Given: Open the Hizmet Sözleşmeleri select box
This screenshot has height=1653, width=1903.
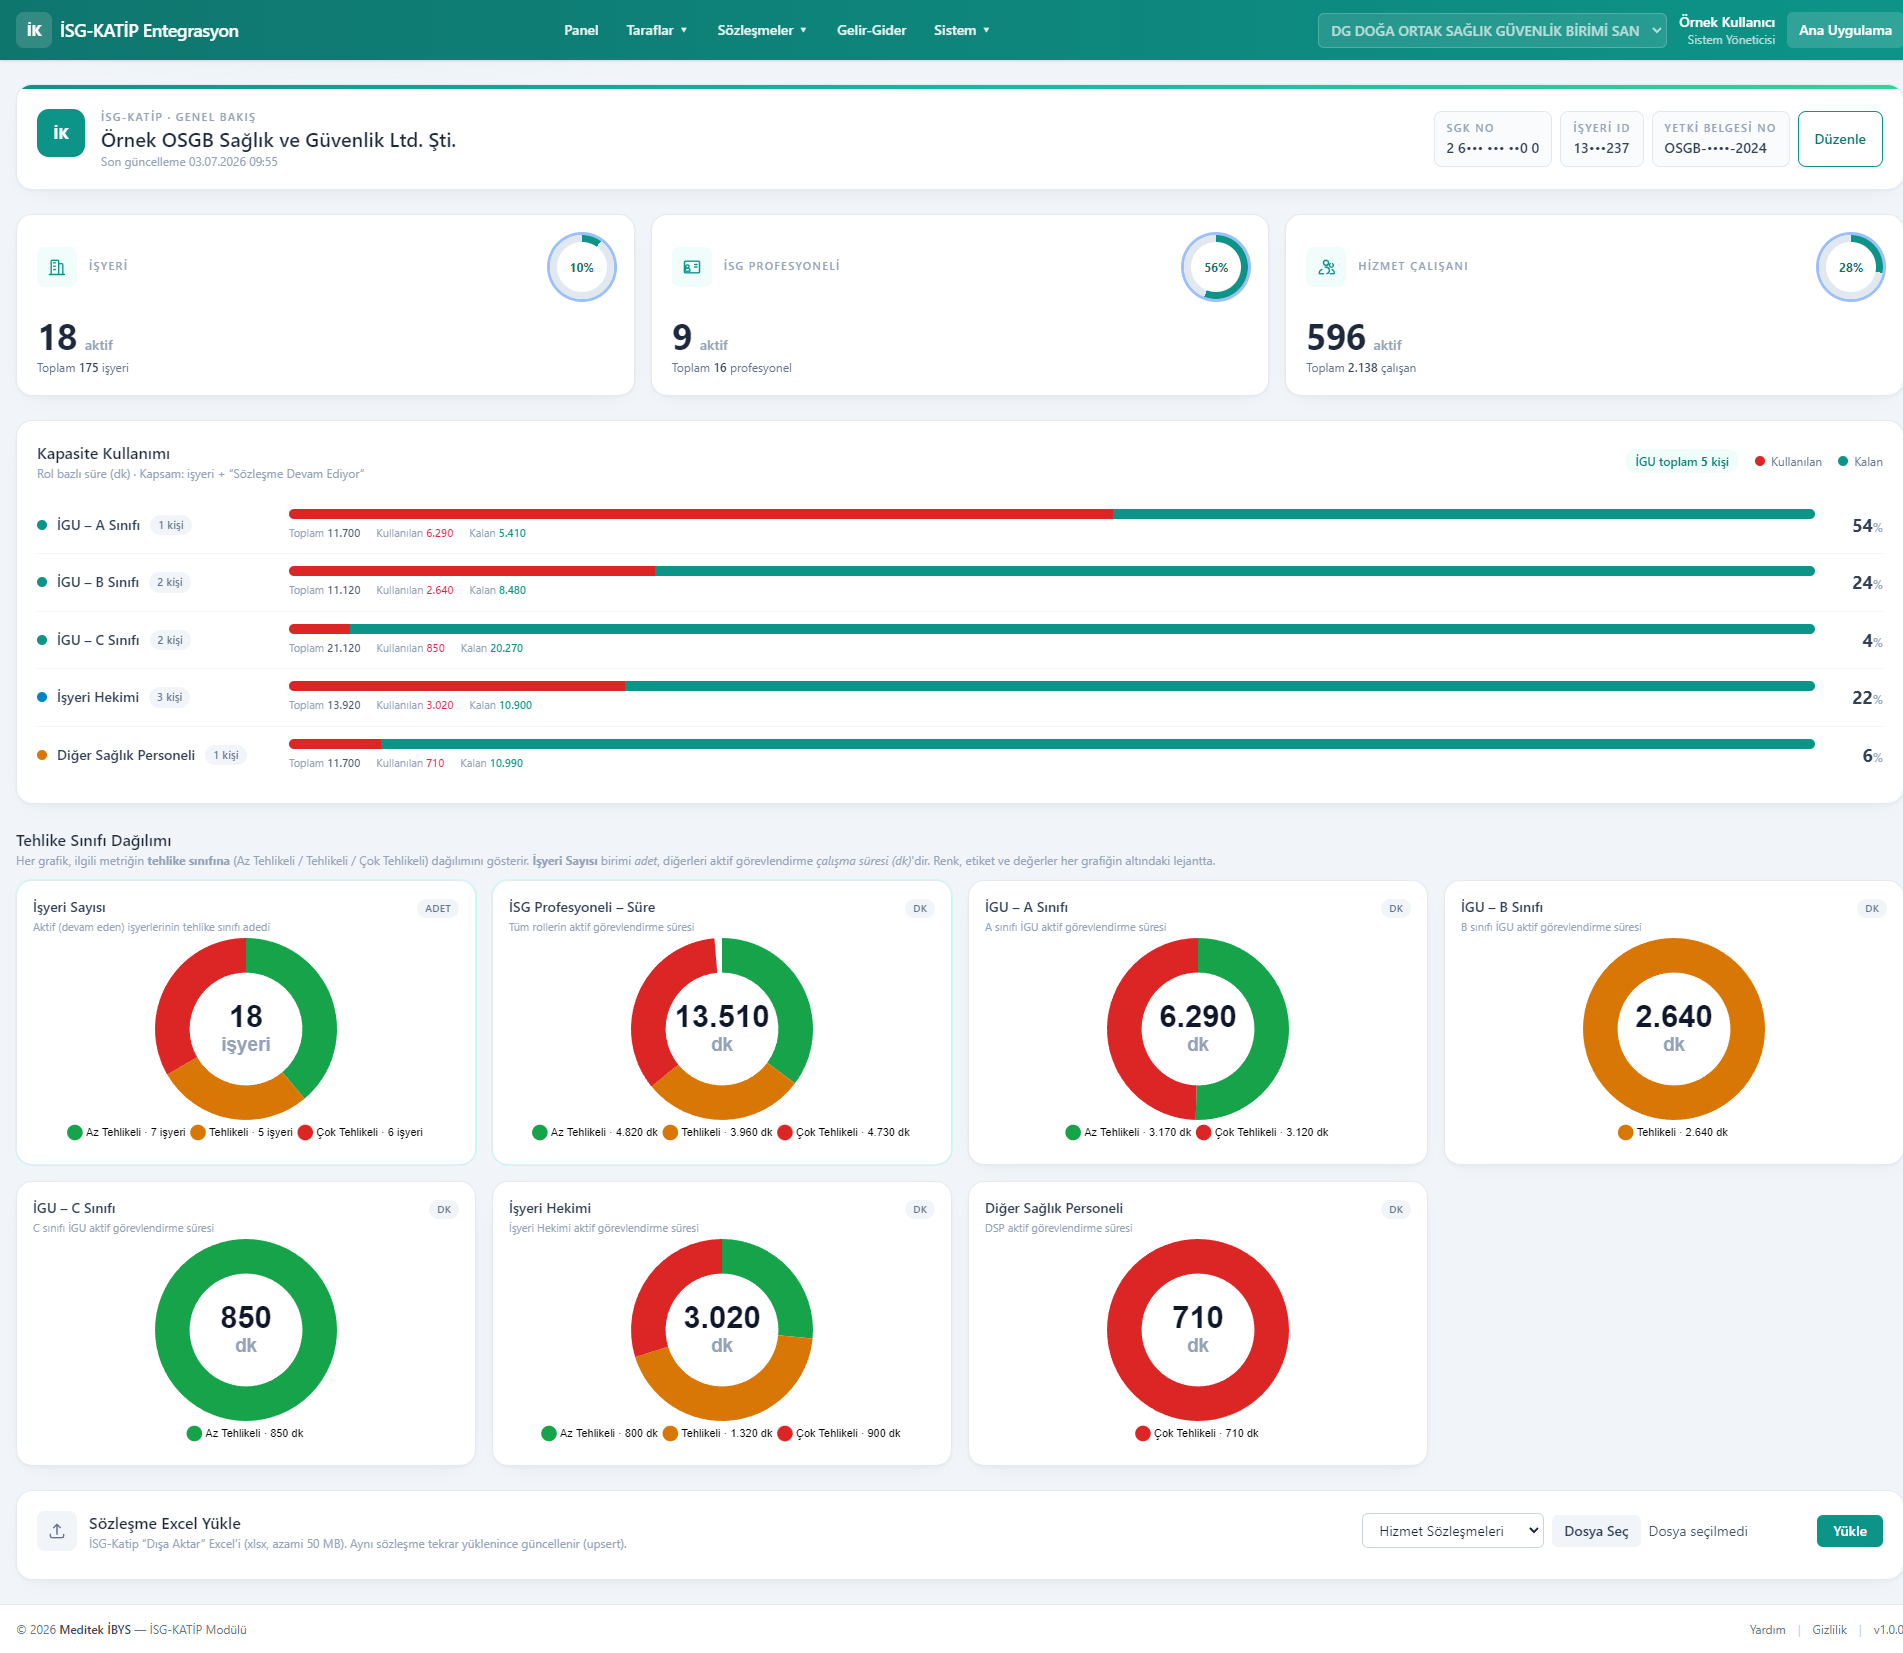Looking at the screenshot, I should (1452, 1531).
